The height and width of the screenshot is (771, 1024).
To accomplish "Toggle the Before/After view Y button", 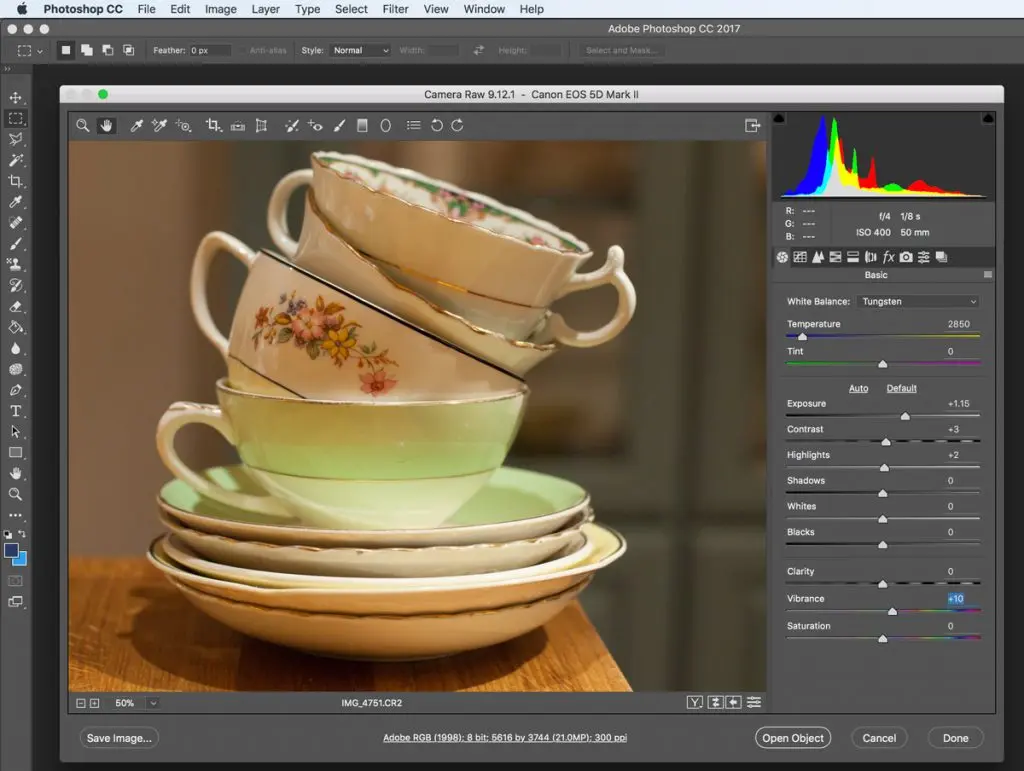I will [695, 703].
